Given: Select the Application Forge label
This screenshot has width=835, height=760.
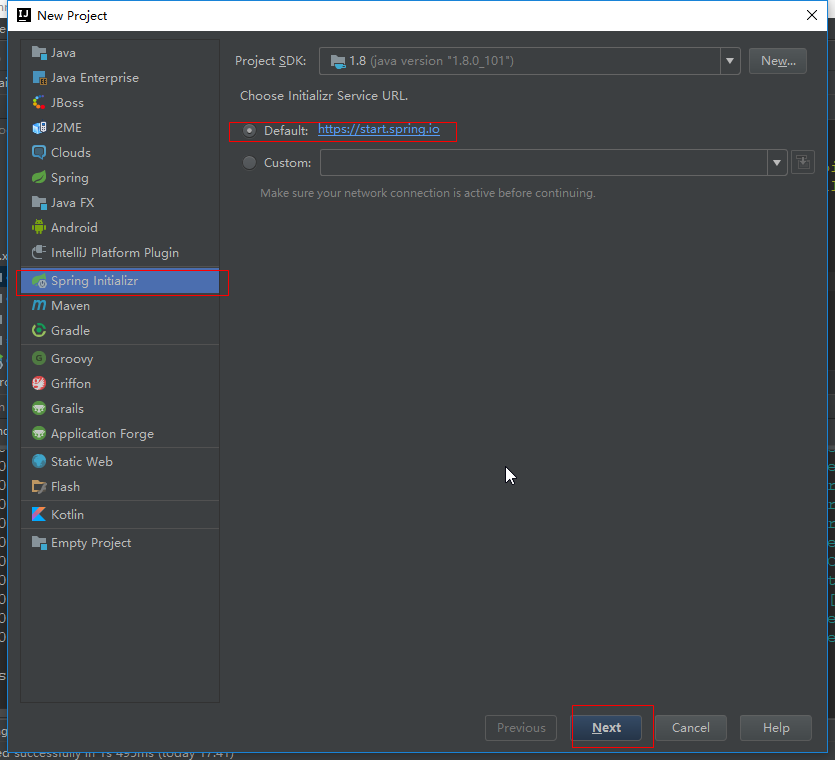Looking at the screenshot, I should point(102,434).
